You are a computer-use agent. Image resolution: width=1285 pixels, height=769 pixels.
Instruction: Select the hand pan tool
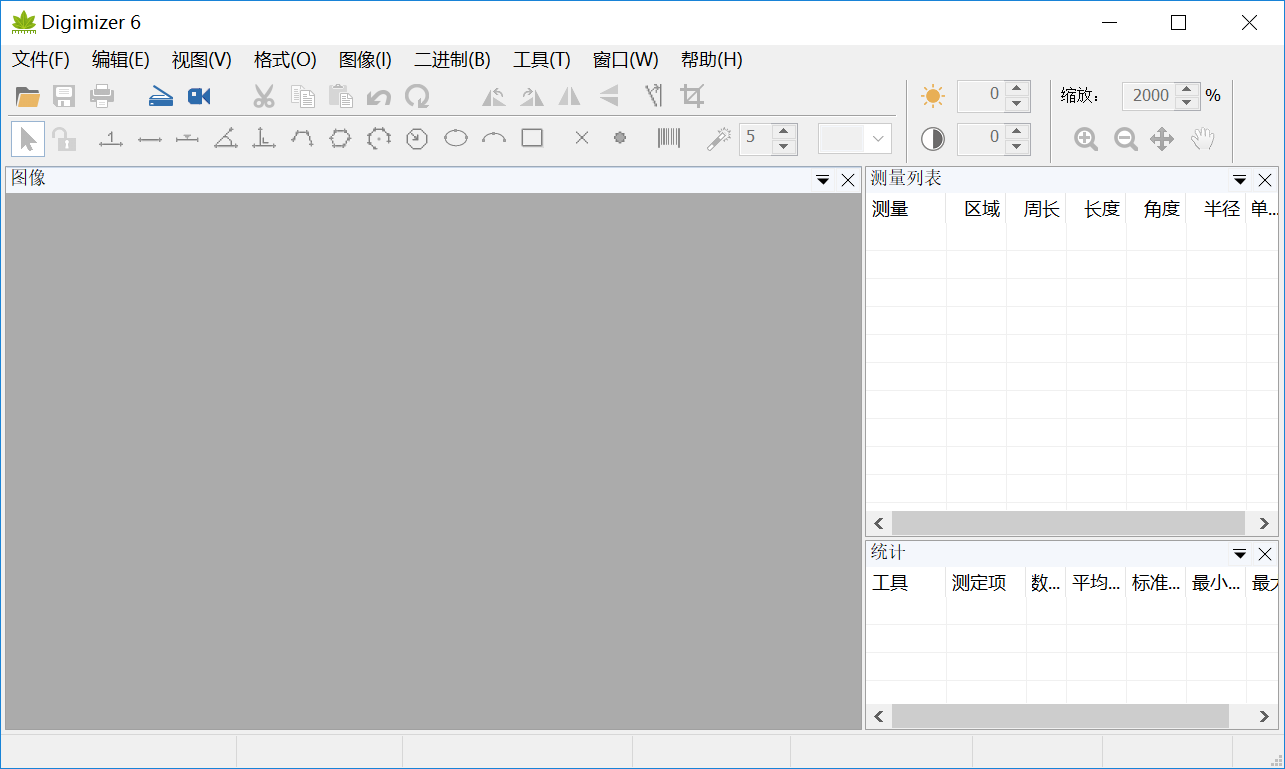pyautogui.click(x=1203, y=139)
